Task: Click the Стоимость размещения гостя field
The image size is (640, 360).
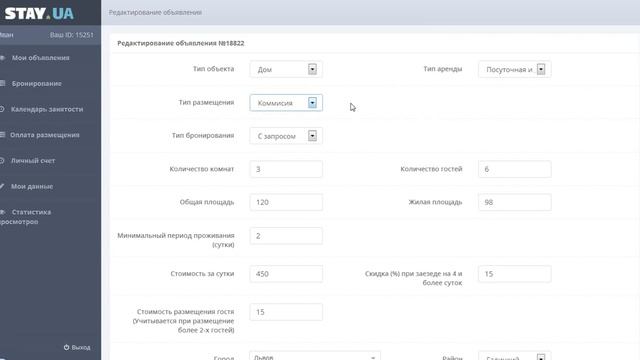Action: 286,312
